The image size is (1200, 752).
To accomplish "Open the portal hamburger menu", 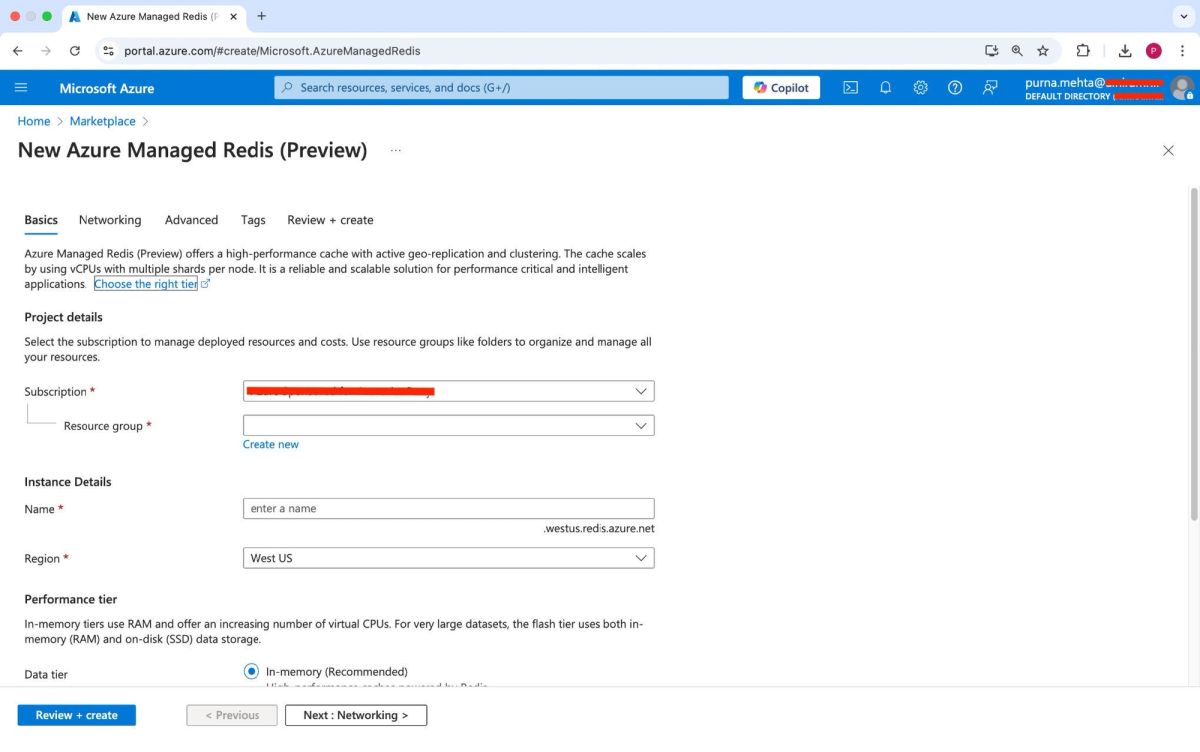I will click(21, 87).
